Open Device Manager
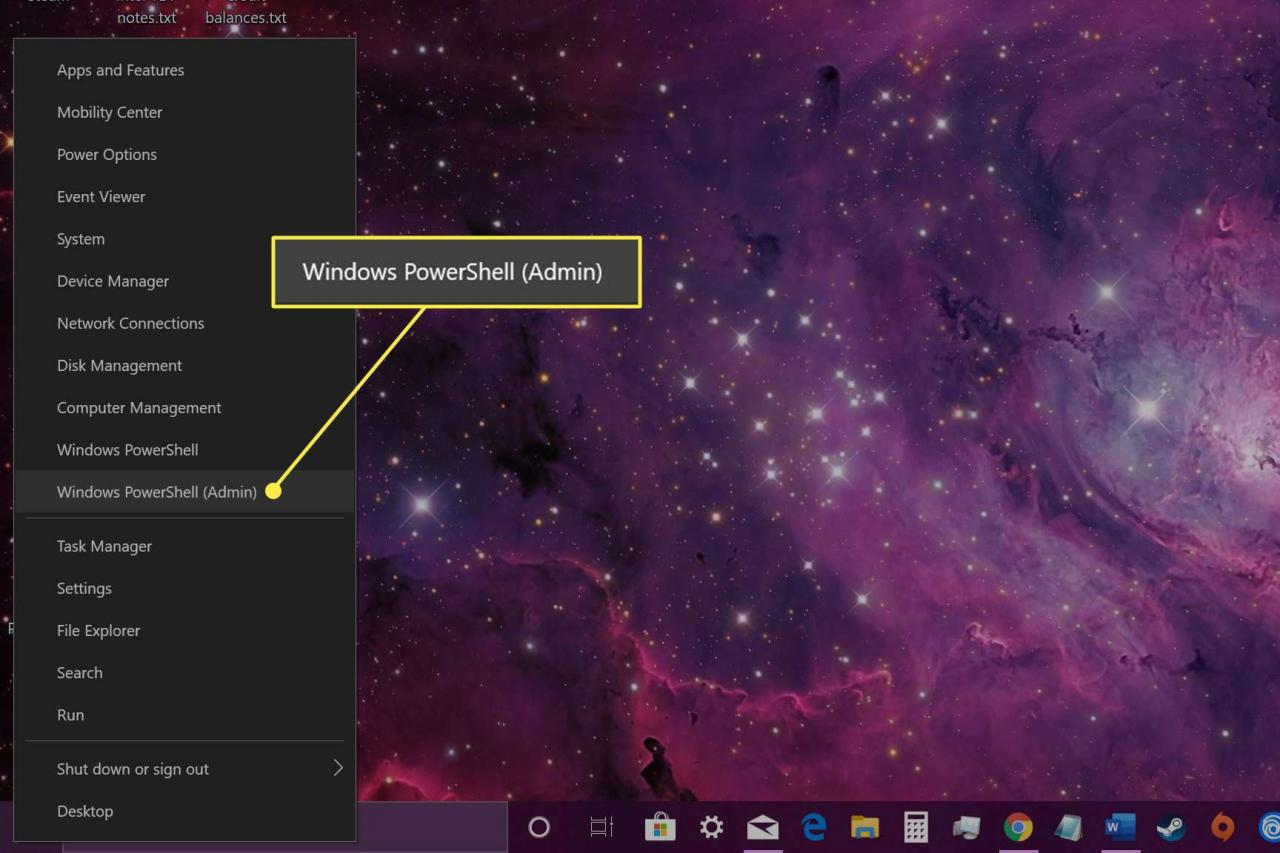The width and height of the screenshot is (1280, 853). click(x=185, y=281)
